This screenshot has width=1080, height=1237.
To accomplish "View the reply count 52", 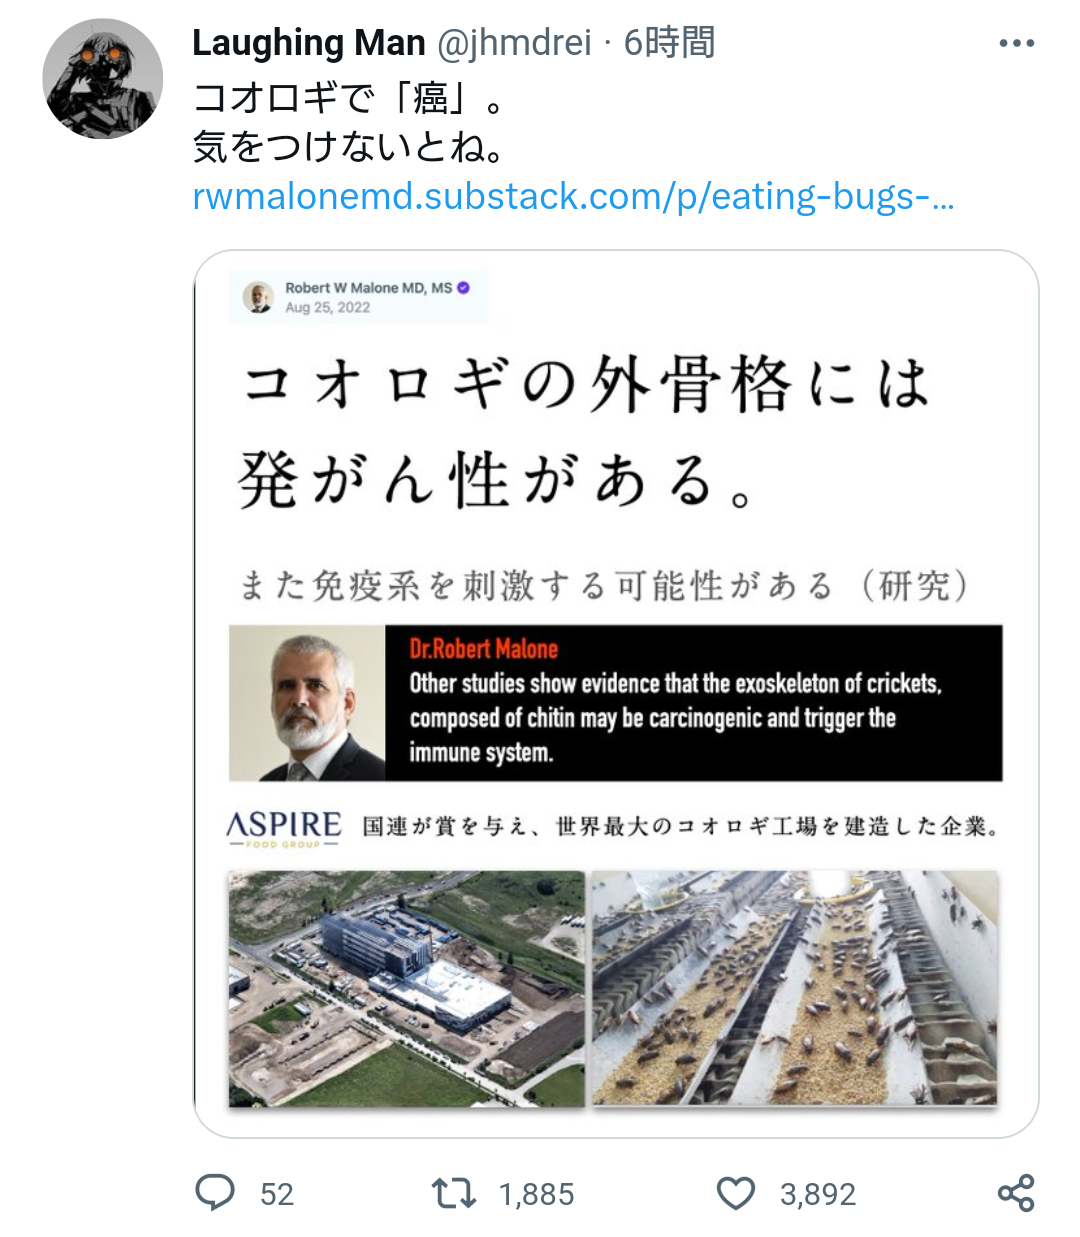I will click(x=277, y=1194).
